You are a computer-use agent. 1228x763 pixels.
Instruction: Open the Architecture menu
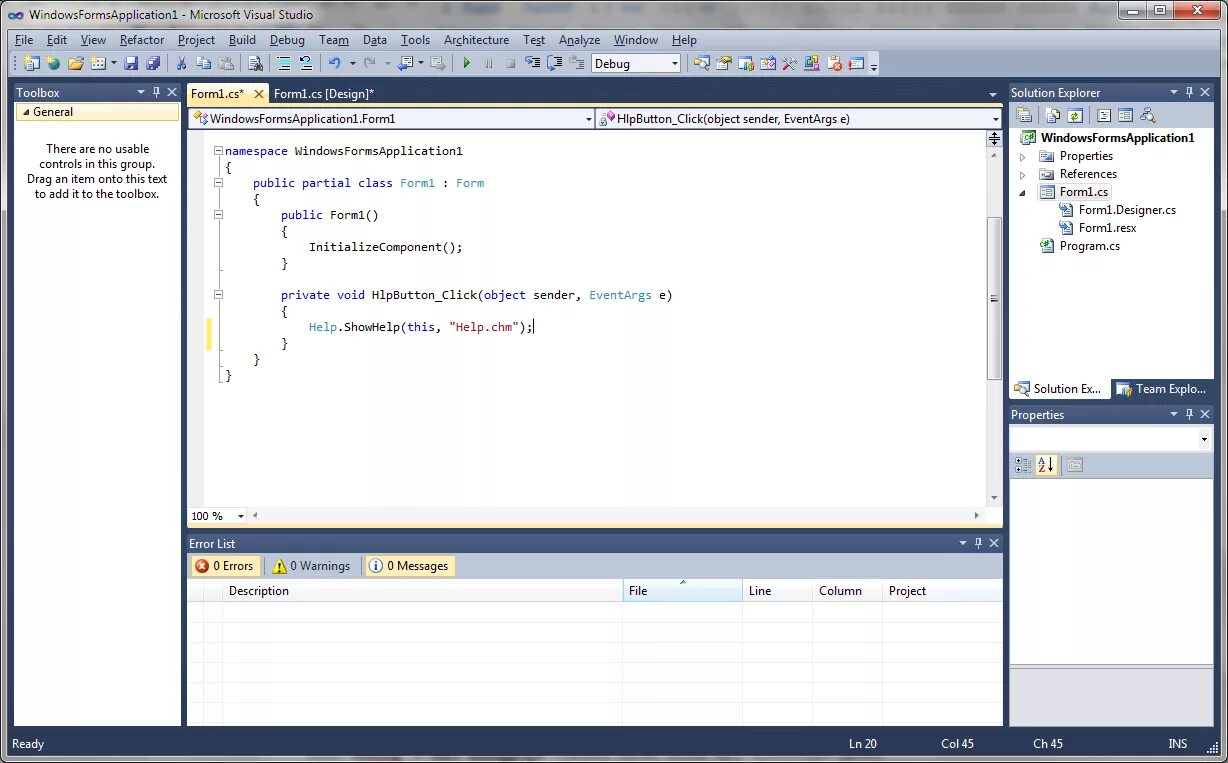click(x=476, y=40)
